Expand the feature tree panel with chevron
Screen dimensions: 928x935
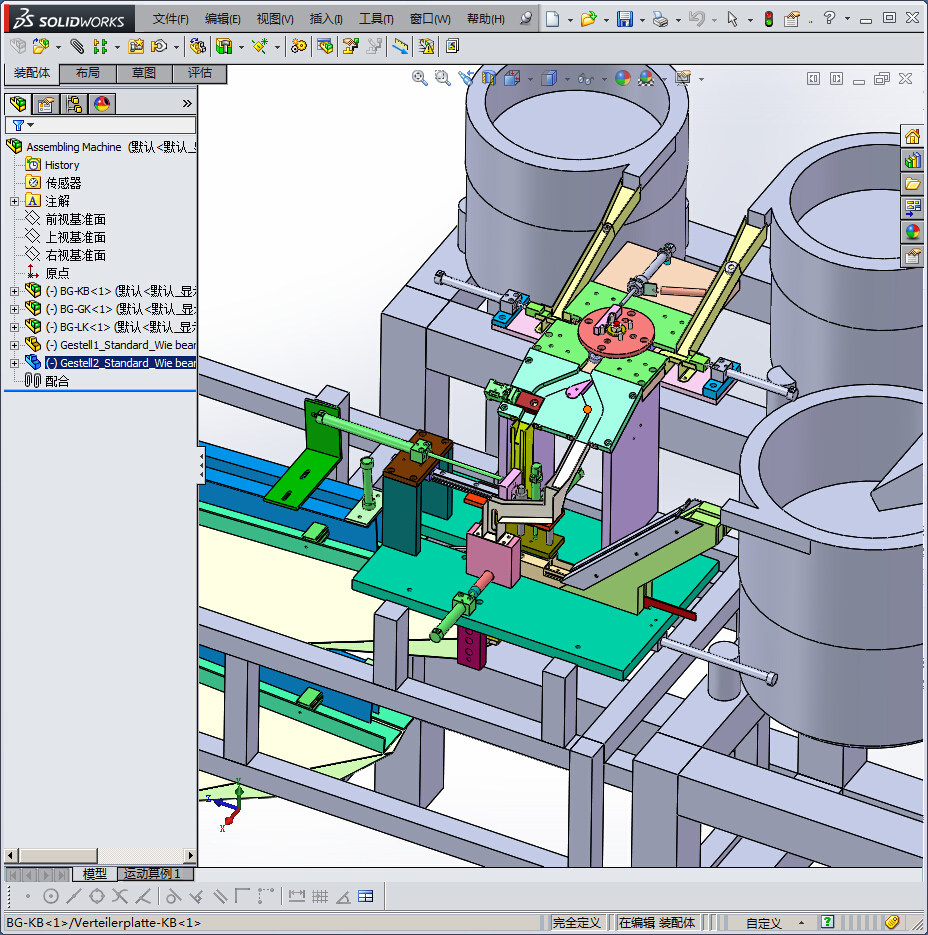(186, 104)
